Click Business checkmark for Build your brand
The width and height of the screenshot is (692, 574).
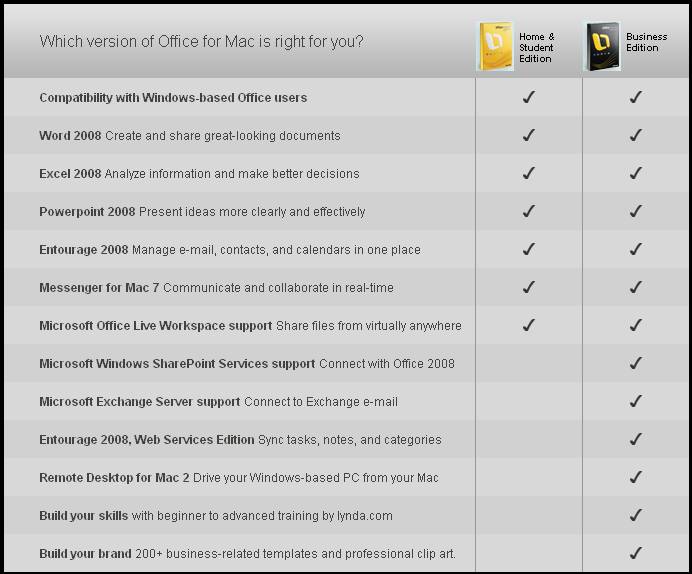(636, 553)
